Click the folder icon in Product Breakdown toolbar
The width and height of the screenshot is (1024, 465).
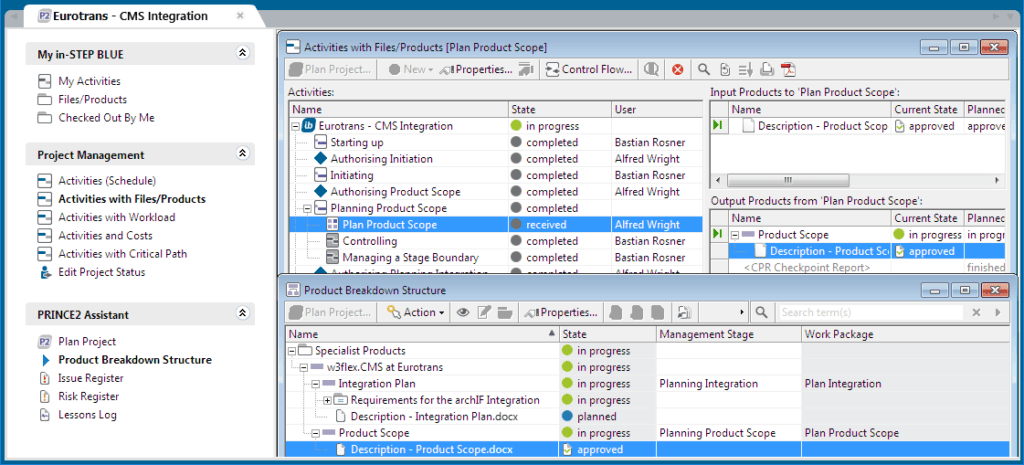pyautogui.click(x=504, y=312)
